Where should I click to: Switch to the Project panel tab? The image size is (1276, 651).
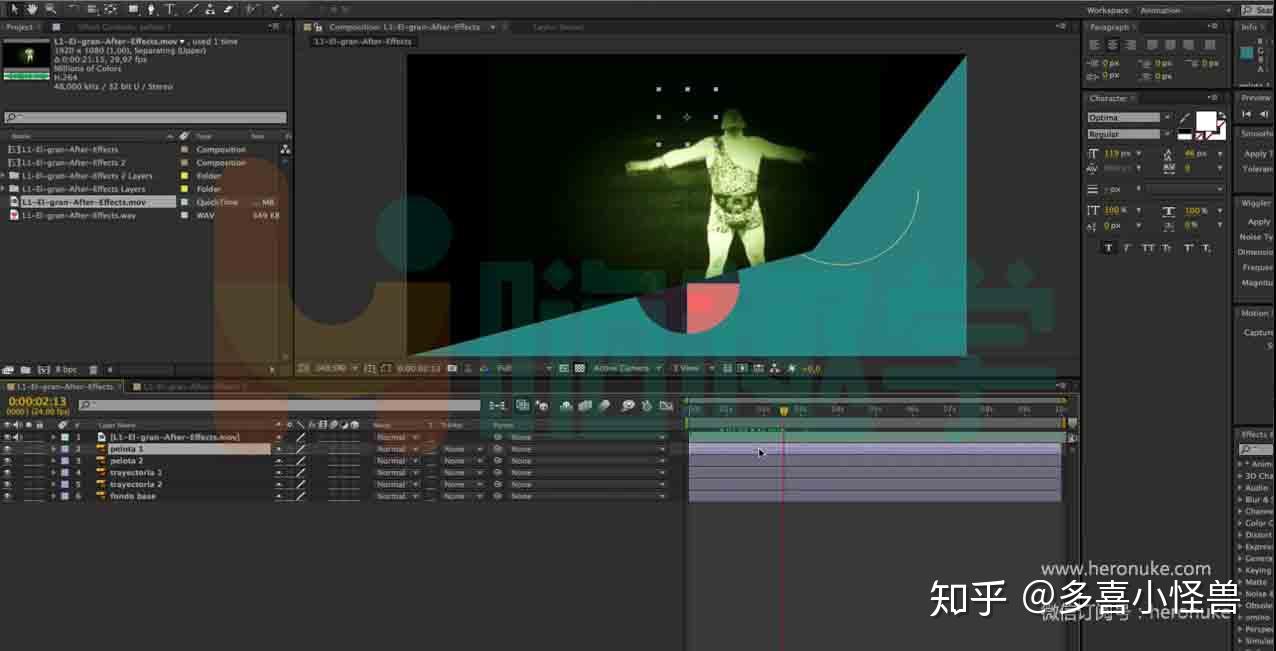[x=19, y=27]
